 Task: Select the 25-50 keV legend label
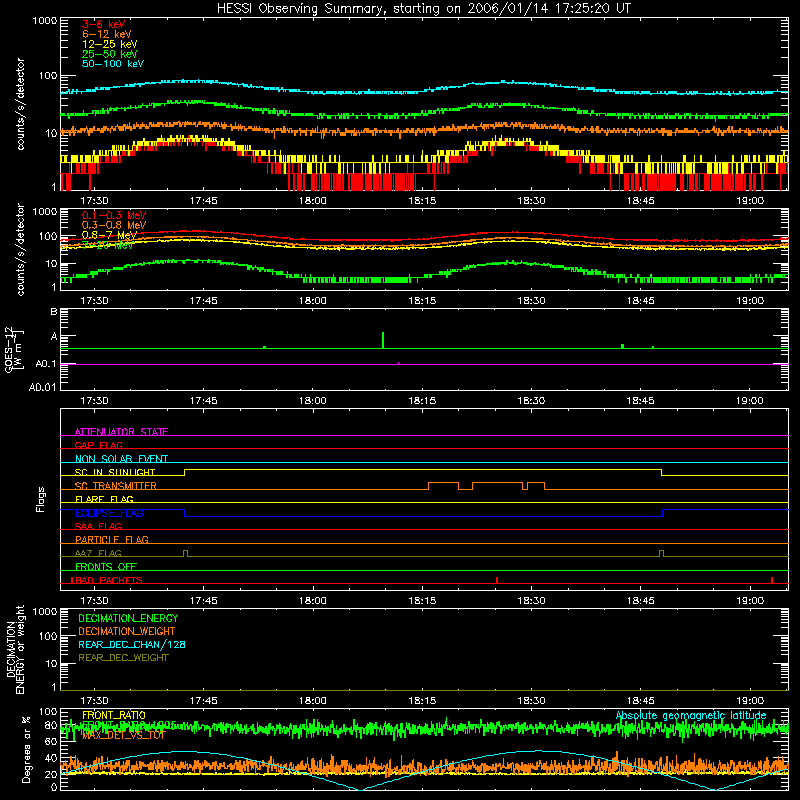[x=110, y=54]
